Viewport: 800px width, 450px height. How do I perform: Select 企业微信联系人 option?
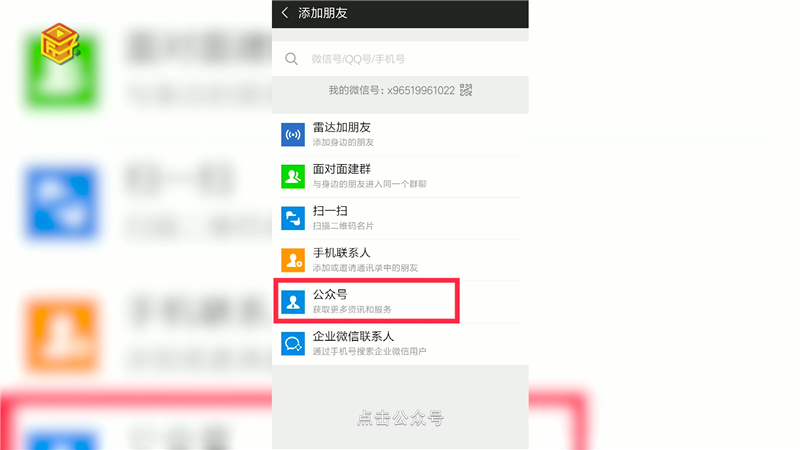pos(400,344)
